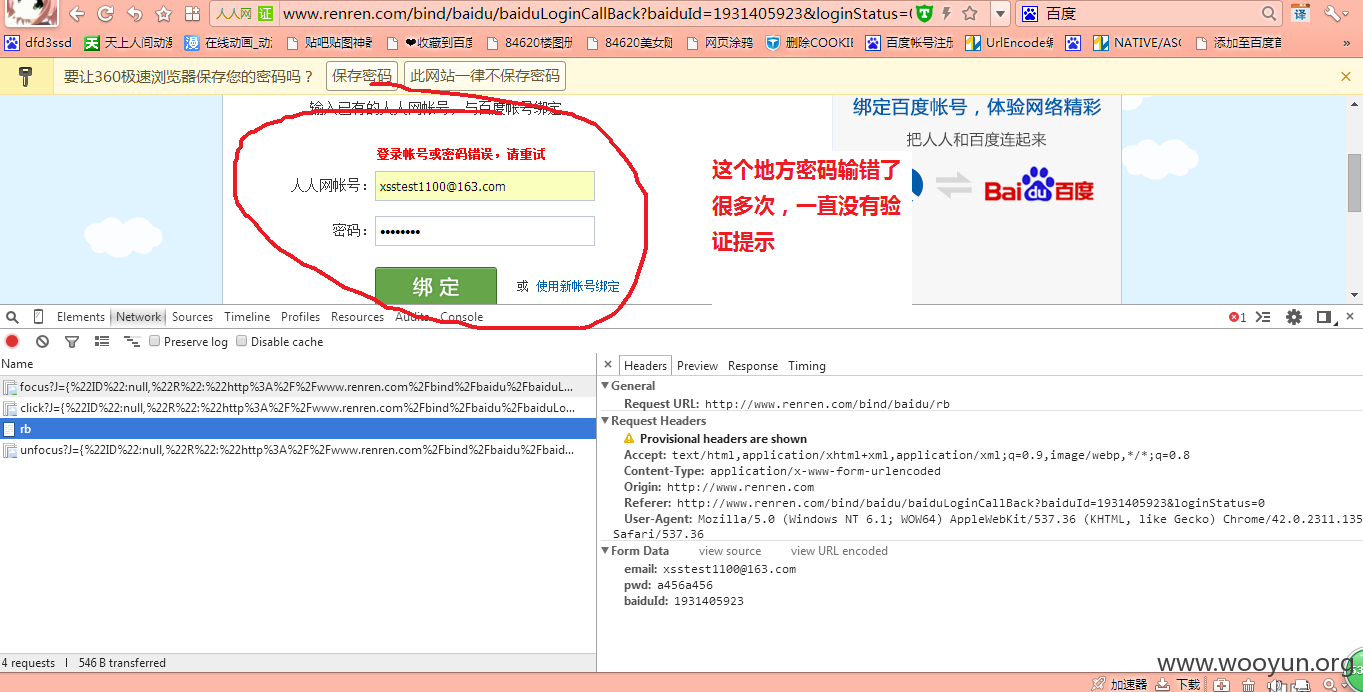Select the unfocus?J= request row
This screenshot has height=692, width=1363.
coord(298,450)
